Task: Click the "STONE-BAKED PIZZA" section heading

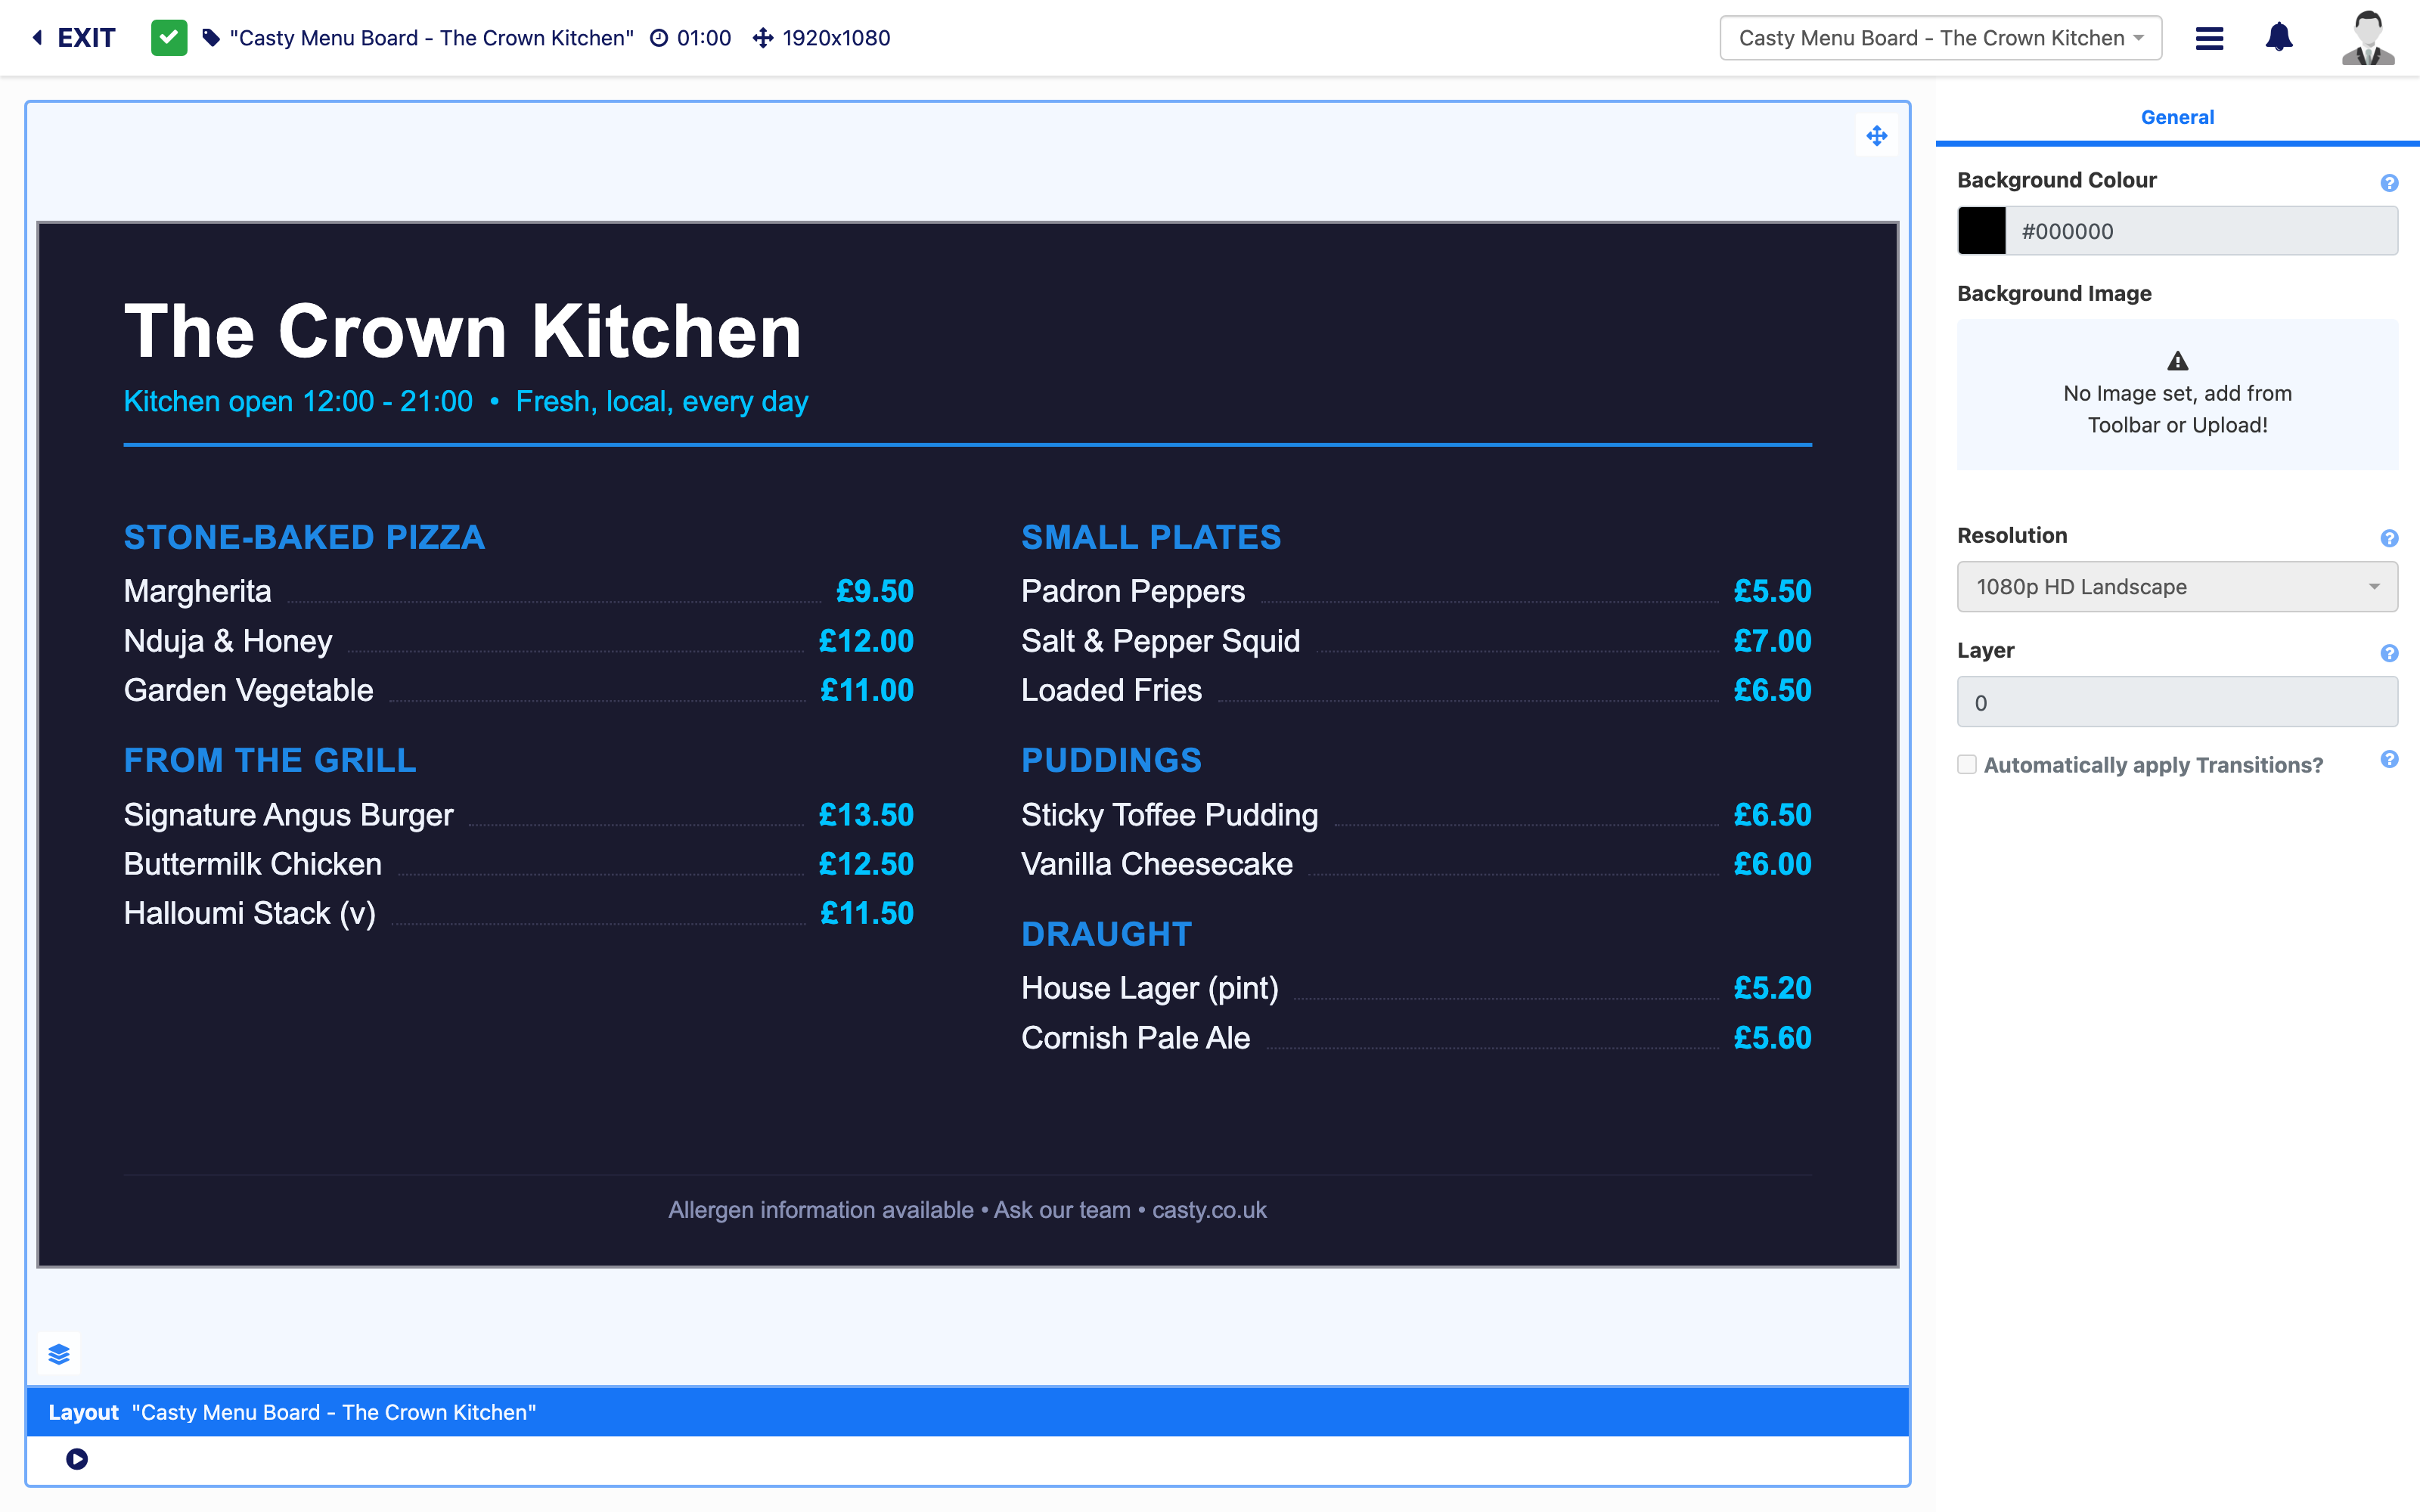Action: pos(304,537)
